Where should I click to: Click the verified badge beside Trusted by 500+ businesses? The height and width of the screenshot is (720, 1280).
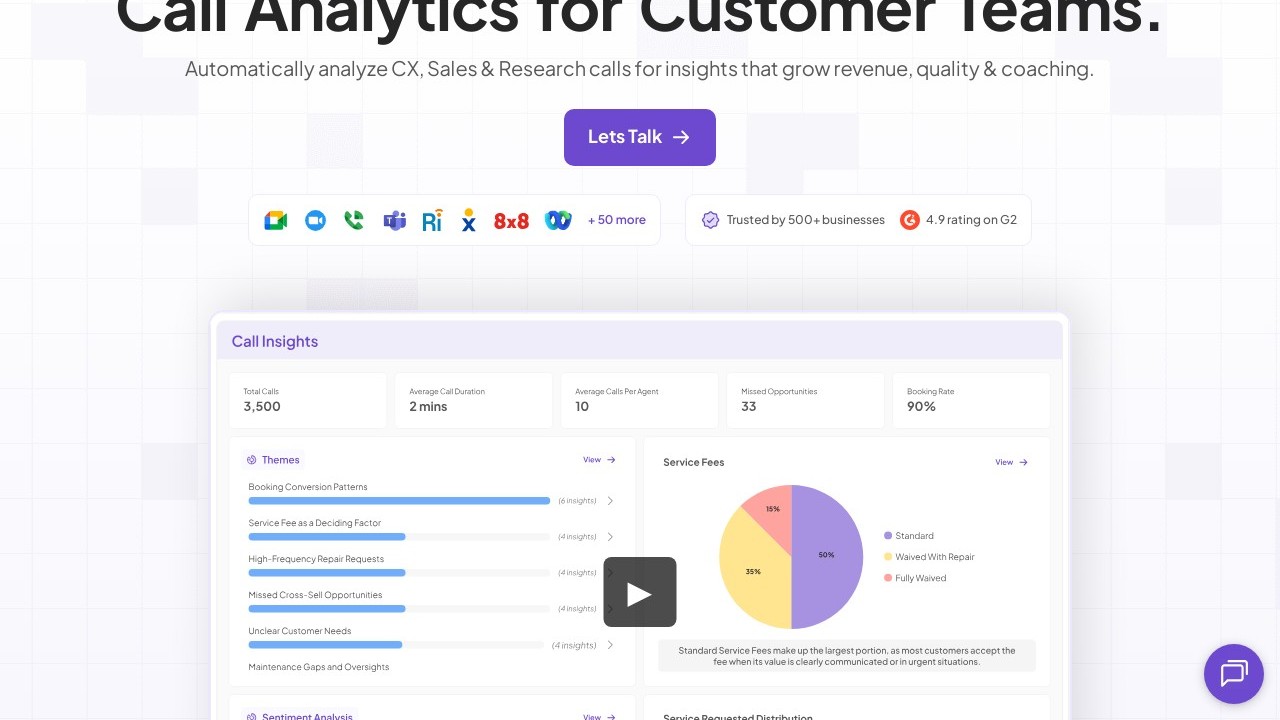click(x=710, y=220)
